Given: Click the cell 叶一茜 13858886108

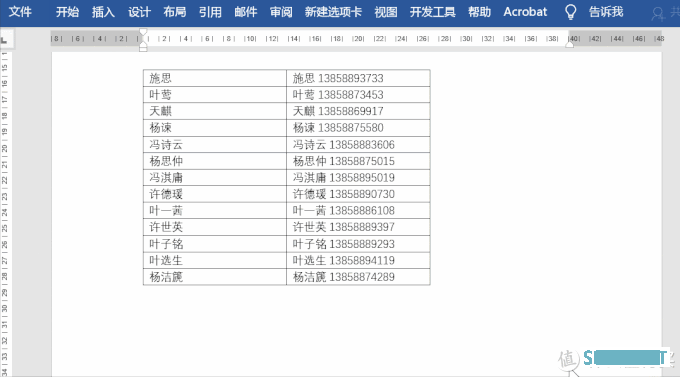Looking at the screenshot, I should pyautogui.click(x=358, y=210).
